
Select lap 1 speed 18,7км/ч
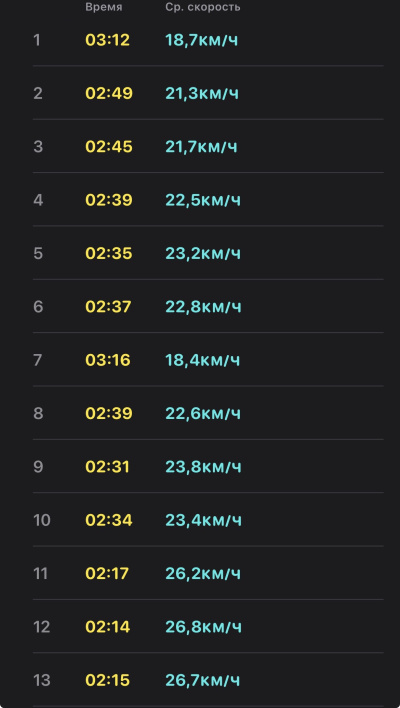[201, 40]
